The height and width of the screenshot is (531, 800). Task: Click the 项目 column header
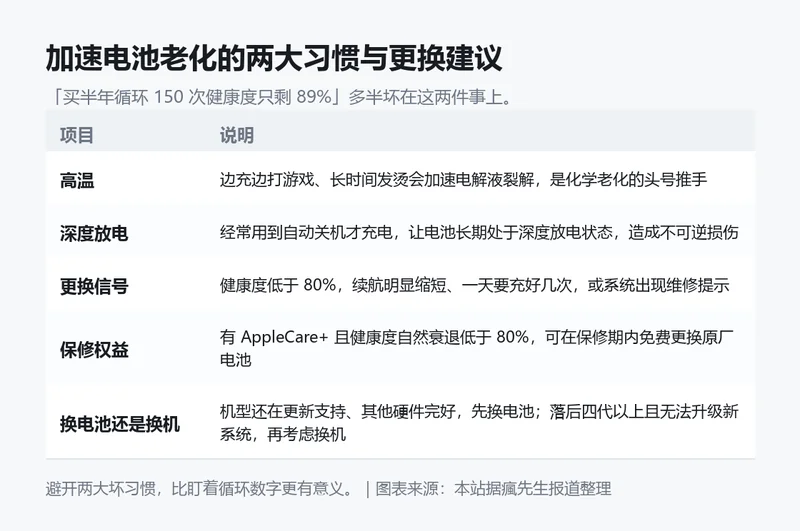pos(77,135)
